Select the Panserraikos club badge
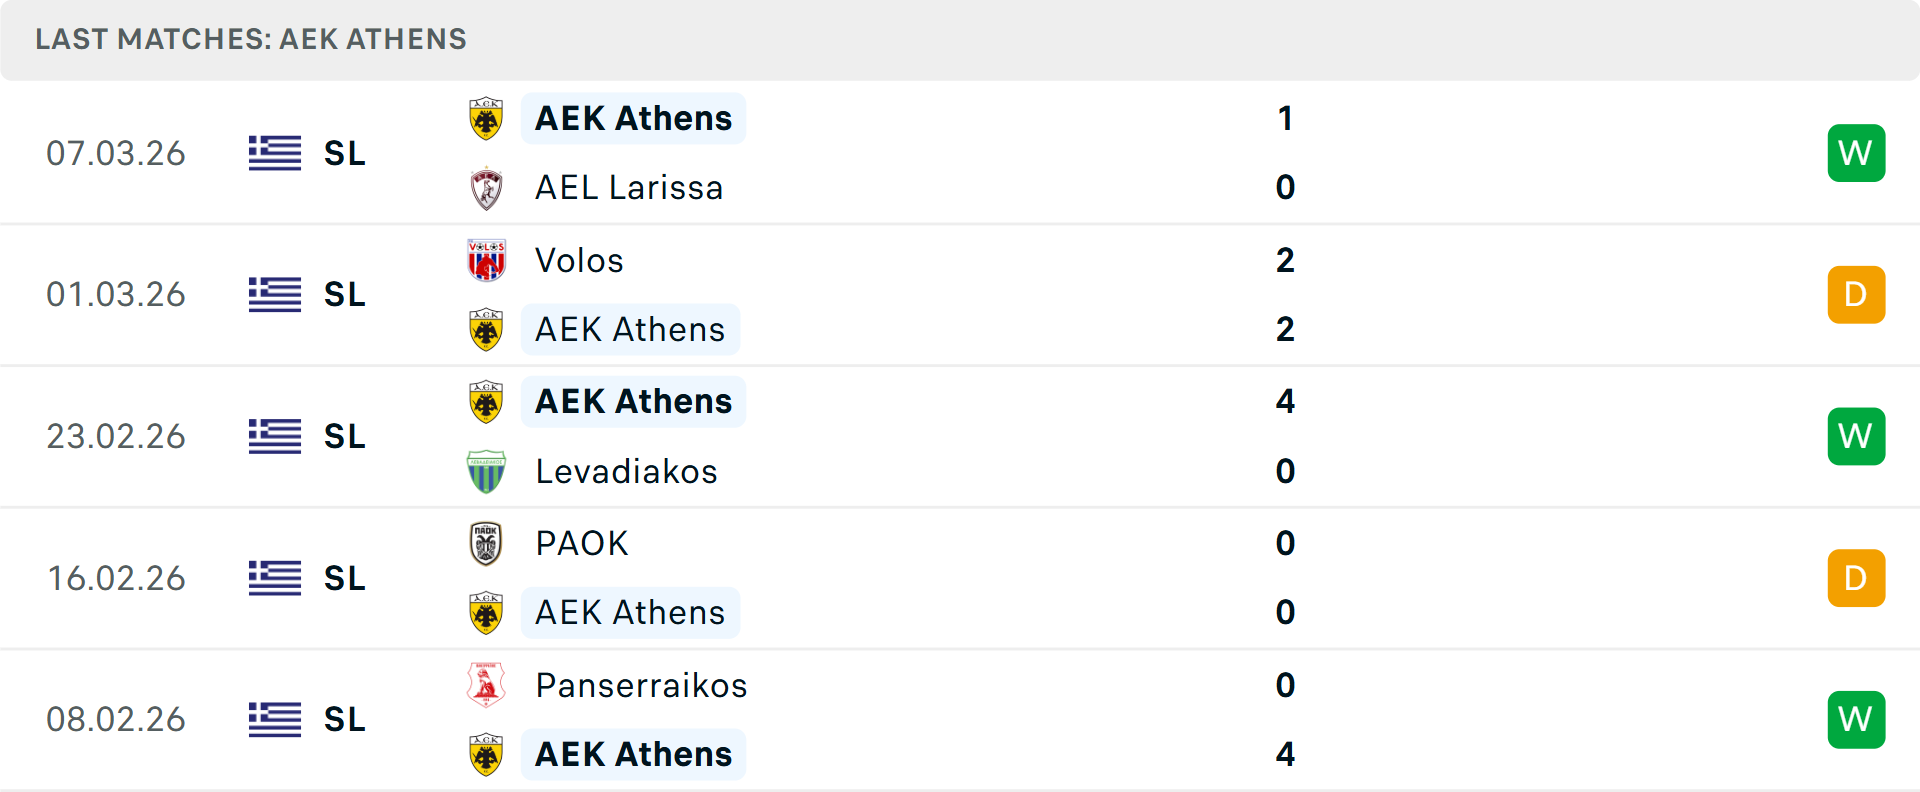 [x=486, y=686]
